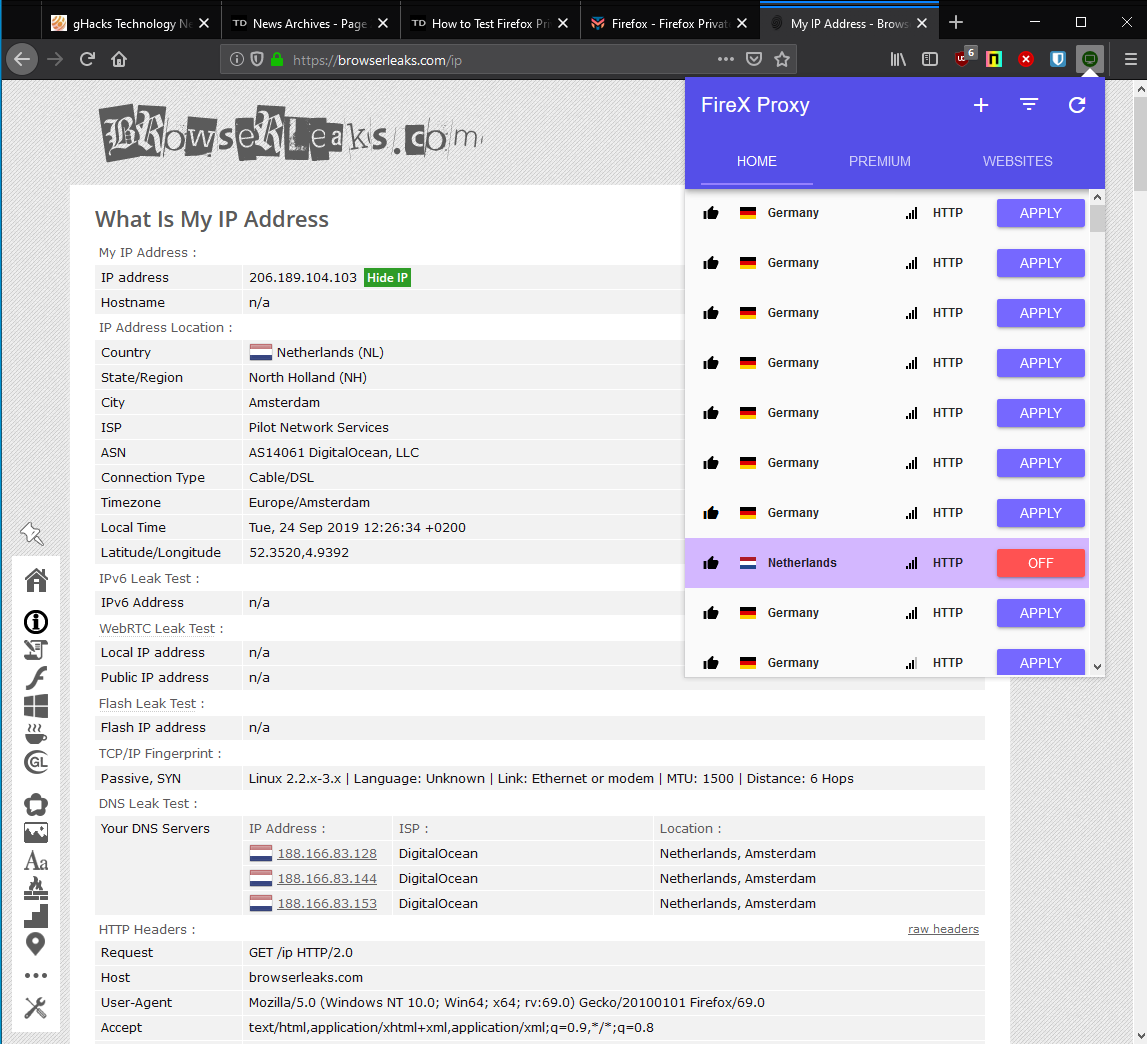Click the browser back arrow
The height and width of the screenshot is (1044, 1147).
(22, 59)
